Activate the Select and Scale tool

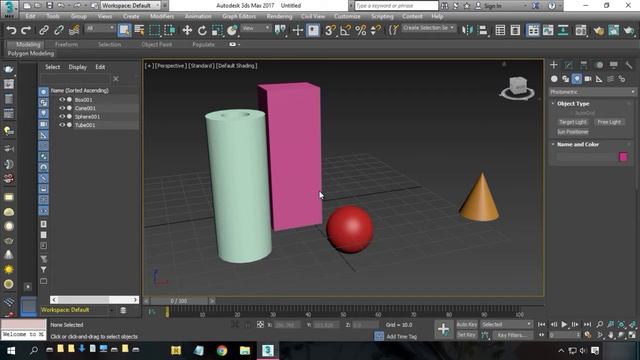[x=217, y=30]
